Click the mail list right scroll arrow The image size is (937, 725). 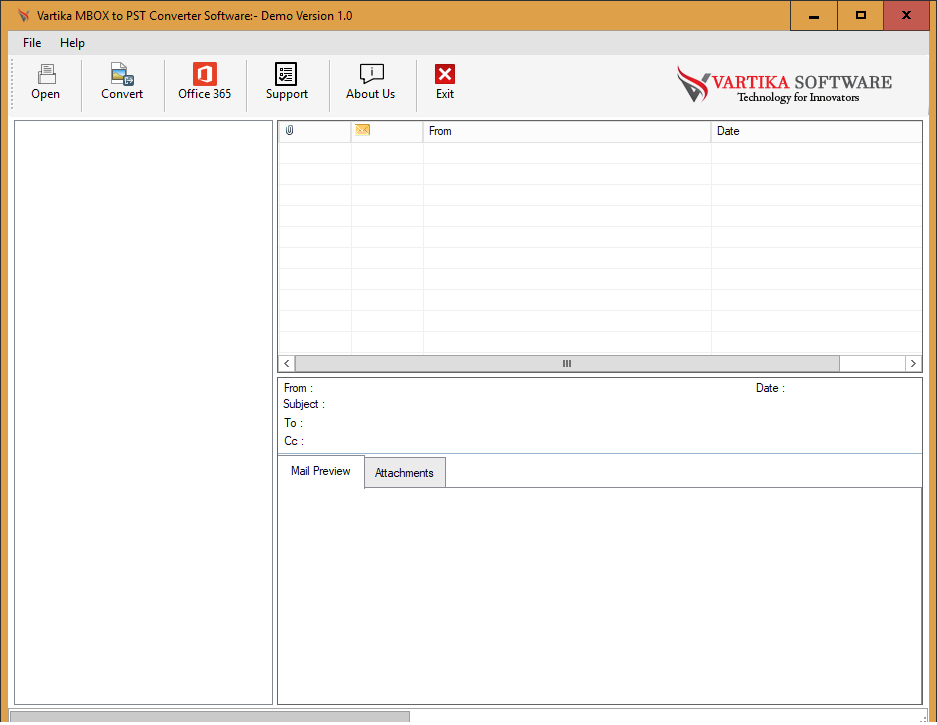913,363
